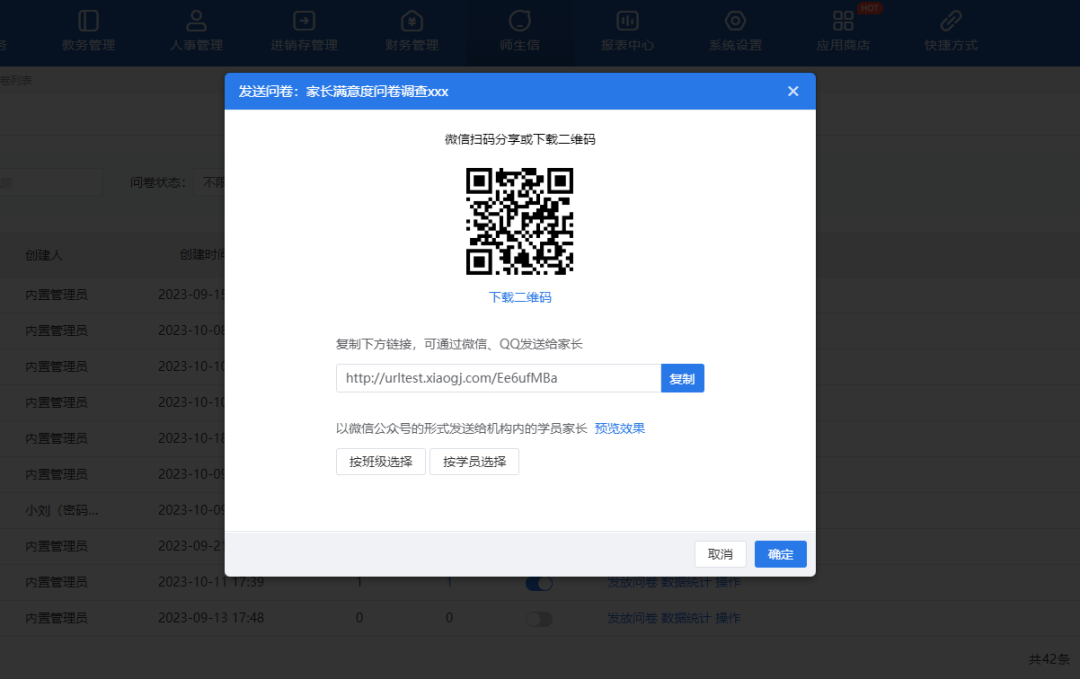1080x679 pixels.
Task: Cancel the dialog with 取消
Action: click(x=720, y=554)
